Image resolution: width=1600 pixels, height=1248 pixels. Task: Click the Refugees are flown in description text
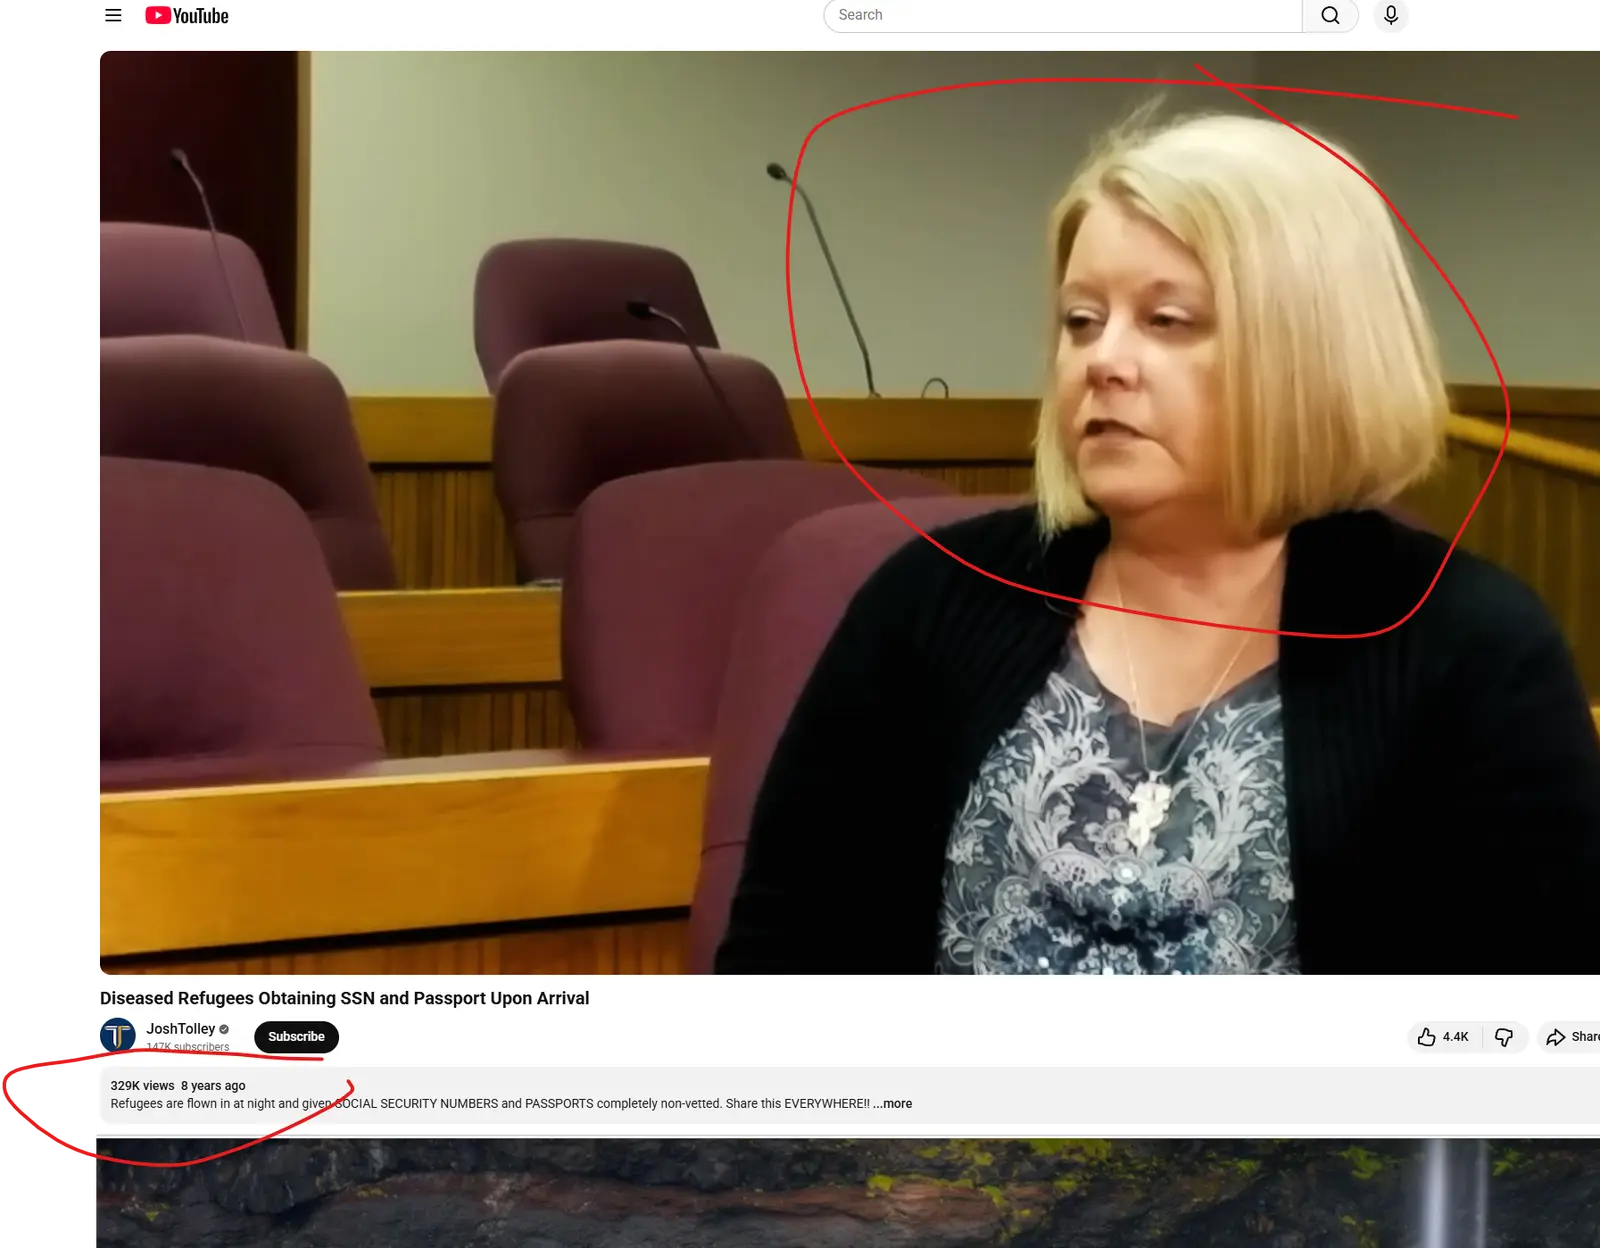tap(490, 1104)
